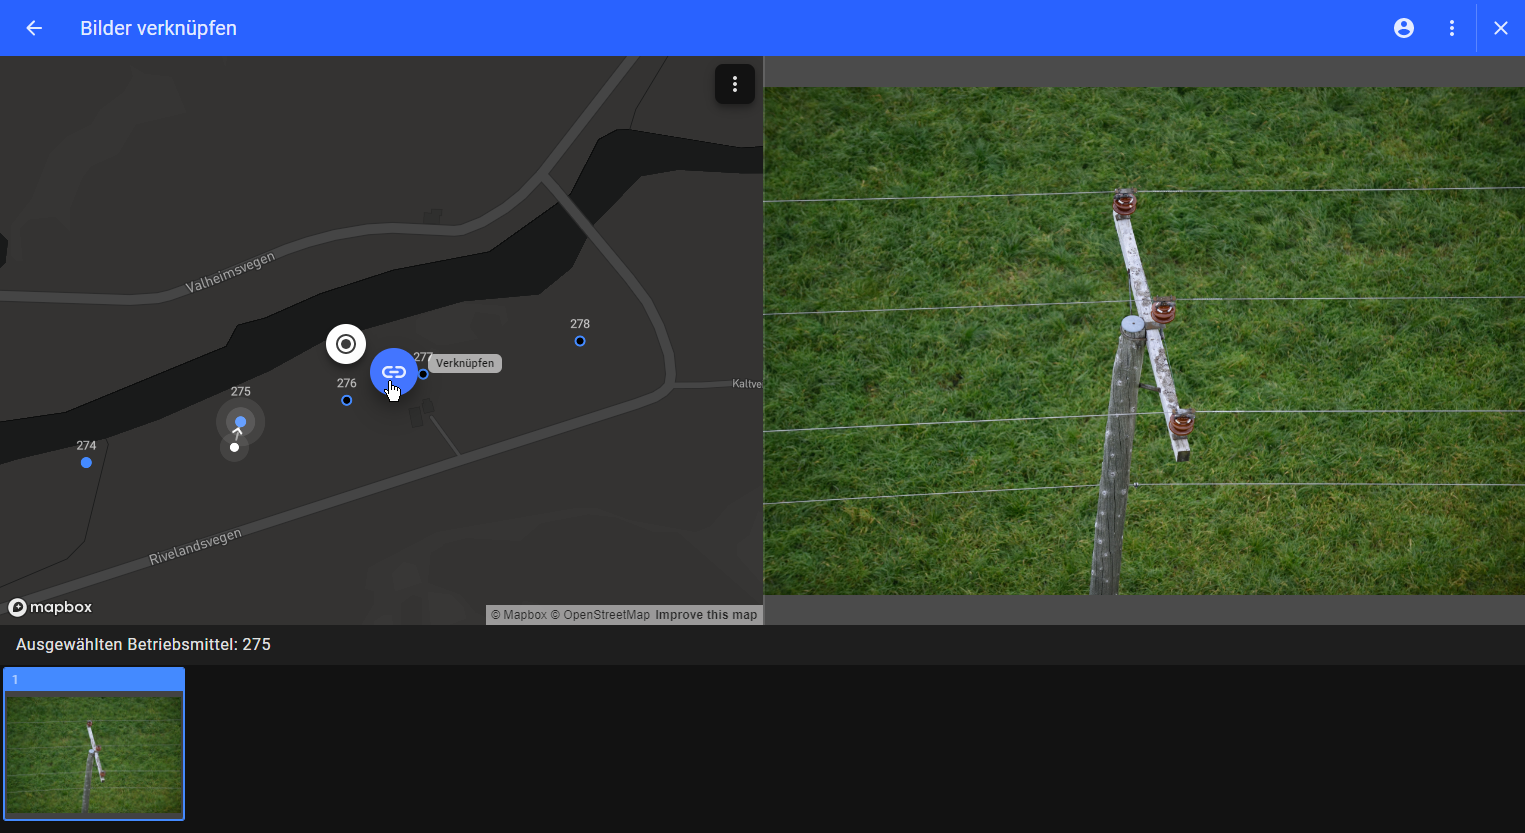Click the back arrow in header
The image size is (1525, 833).
(x=34, y=28)
